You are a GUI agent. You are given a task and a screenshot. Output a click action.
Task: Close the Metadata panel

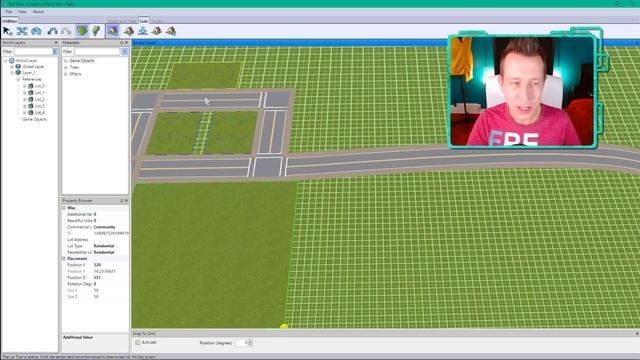pyautogui.click(x=127, y=42)
